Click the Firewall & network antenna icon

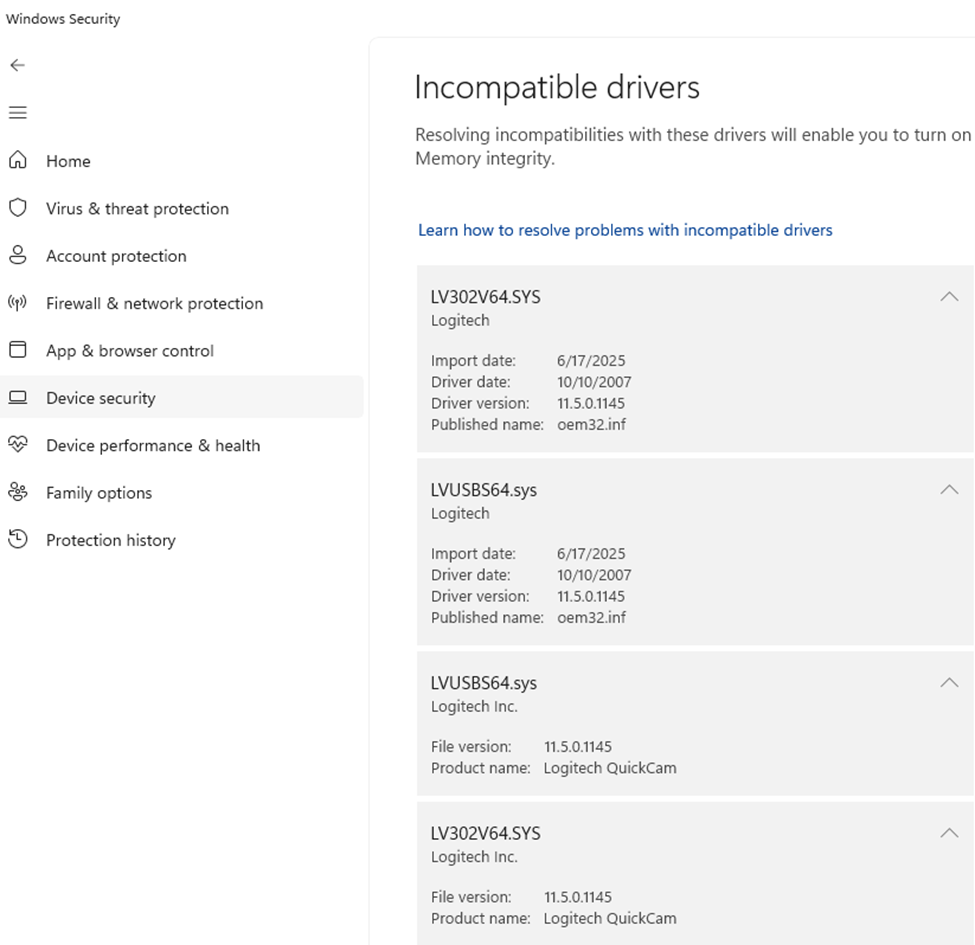point(17,303)
